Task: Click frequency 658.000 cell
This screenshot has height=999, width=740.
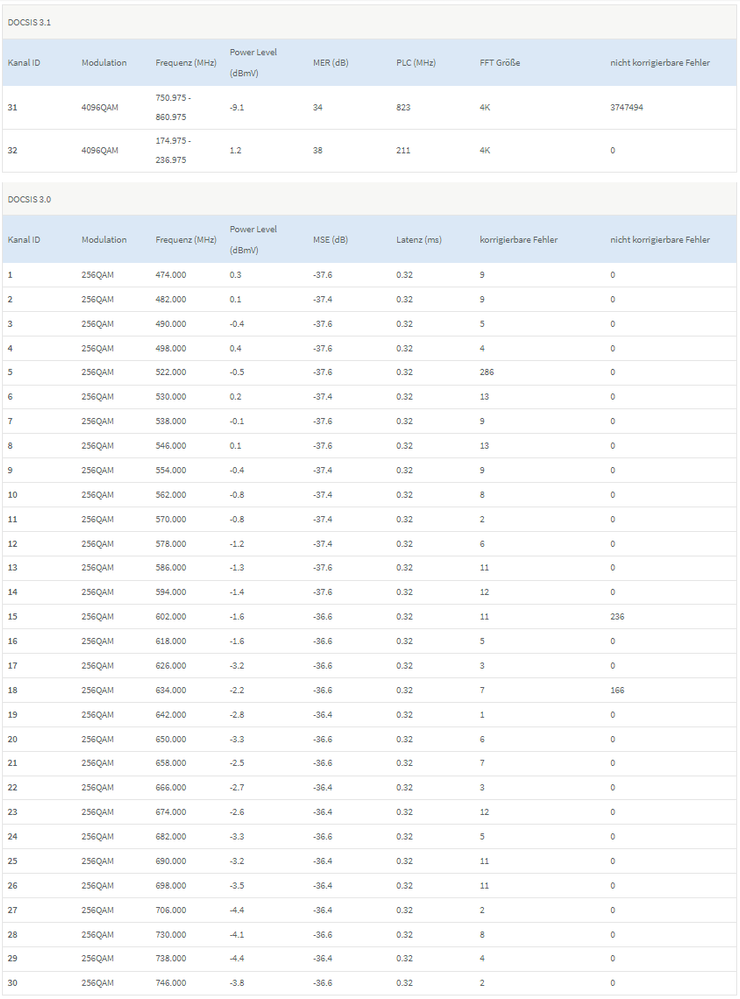Action: [171, 763]
